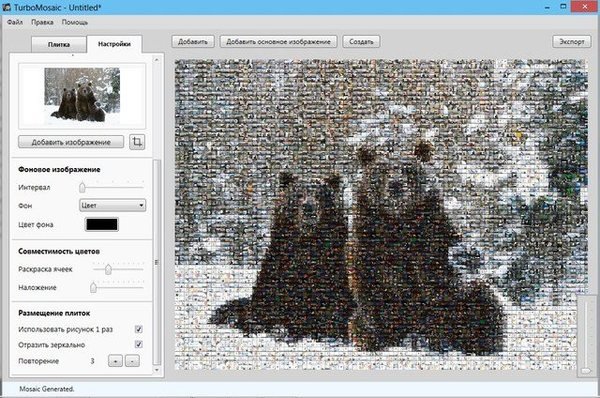600x398 pixels.
Task: Open the Файл menu
Action: point(15,22)
